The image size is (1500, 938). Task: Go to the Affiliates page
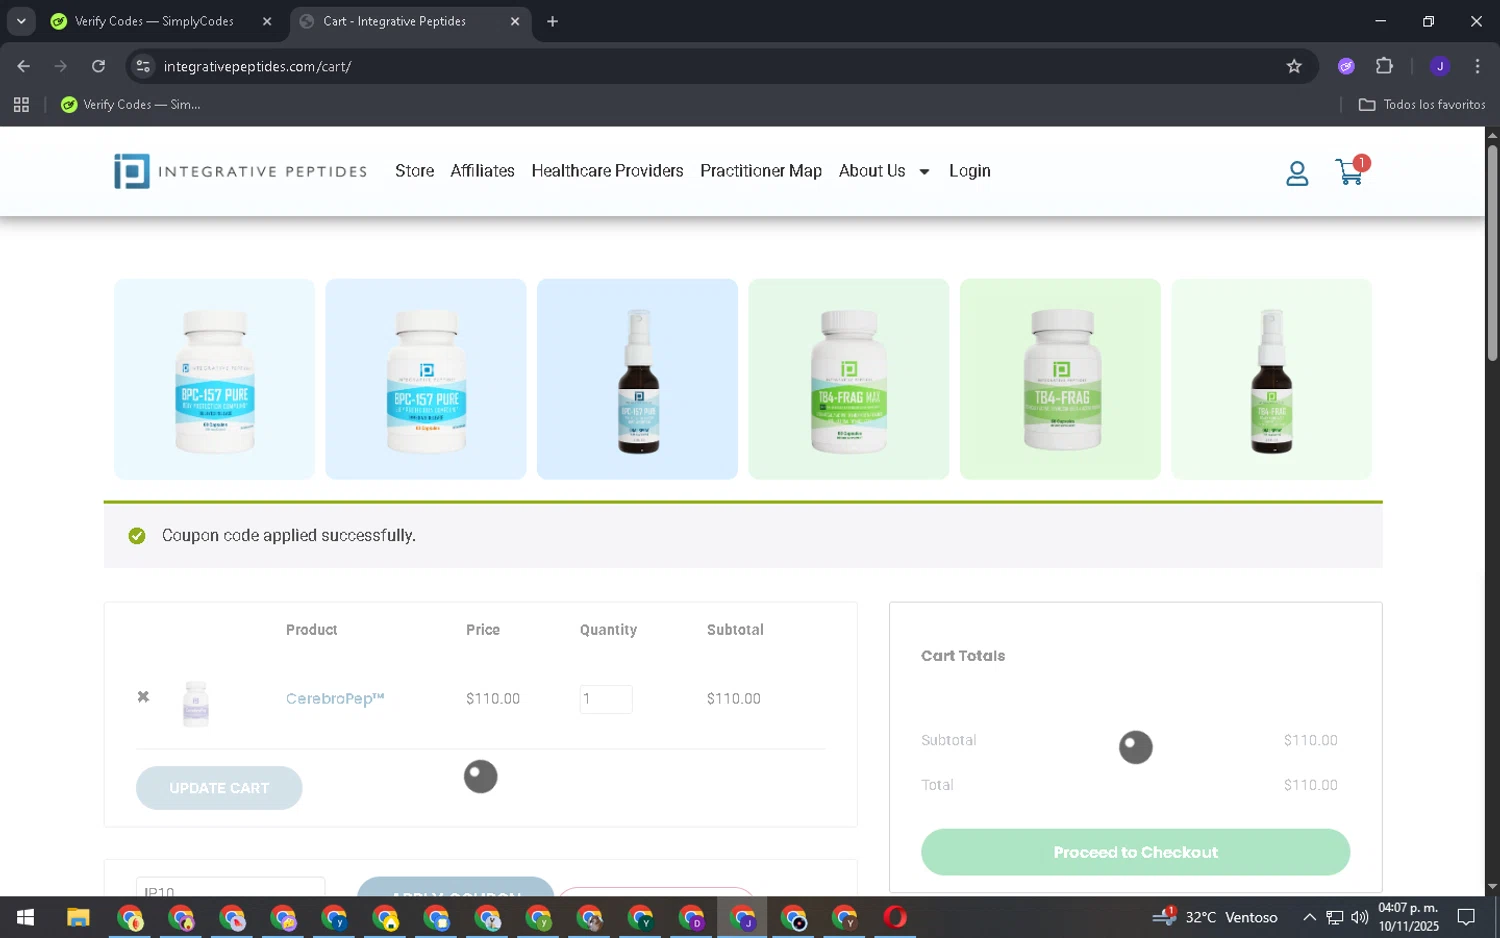[482, 171]
